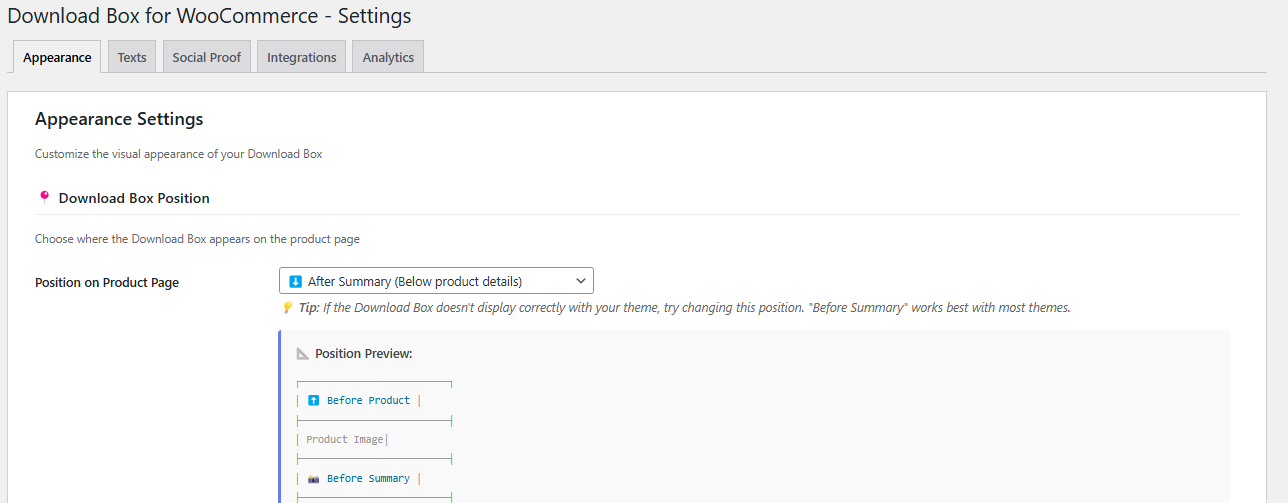The width and height of the screenshot is (1288, 503).
Task: Click the lightbulb icon before the Tip text
Action: [x=287, y=308]
